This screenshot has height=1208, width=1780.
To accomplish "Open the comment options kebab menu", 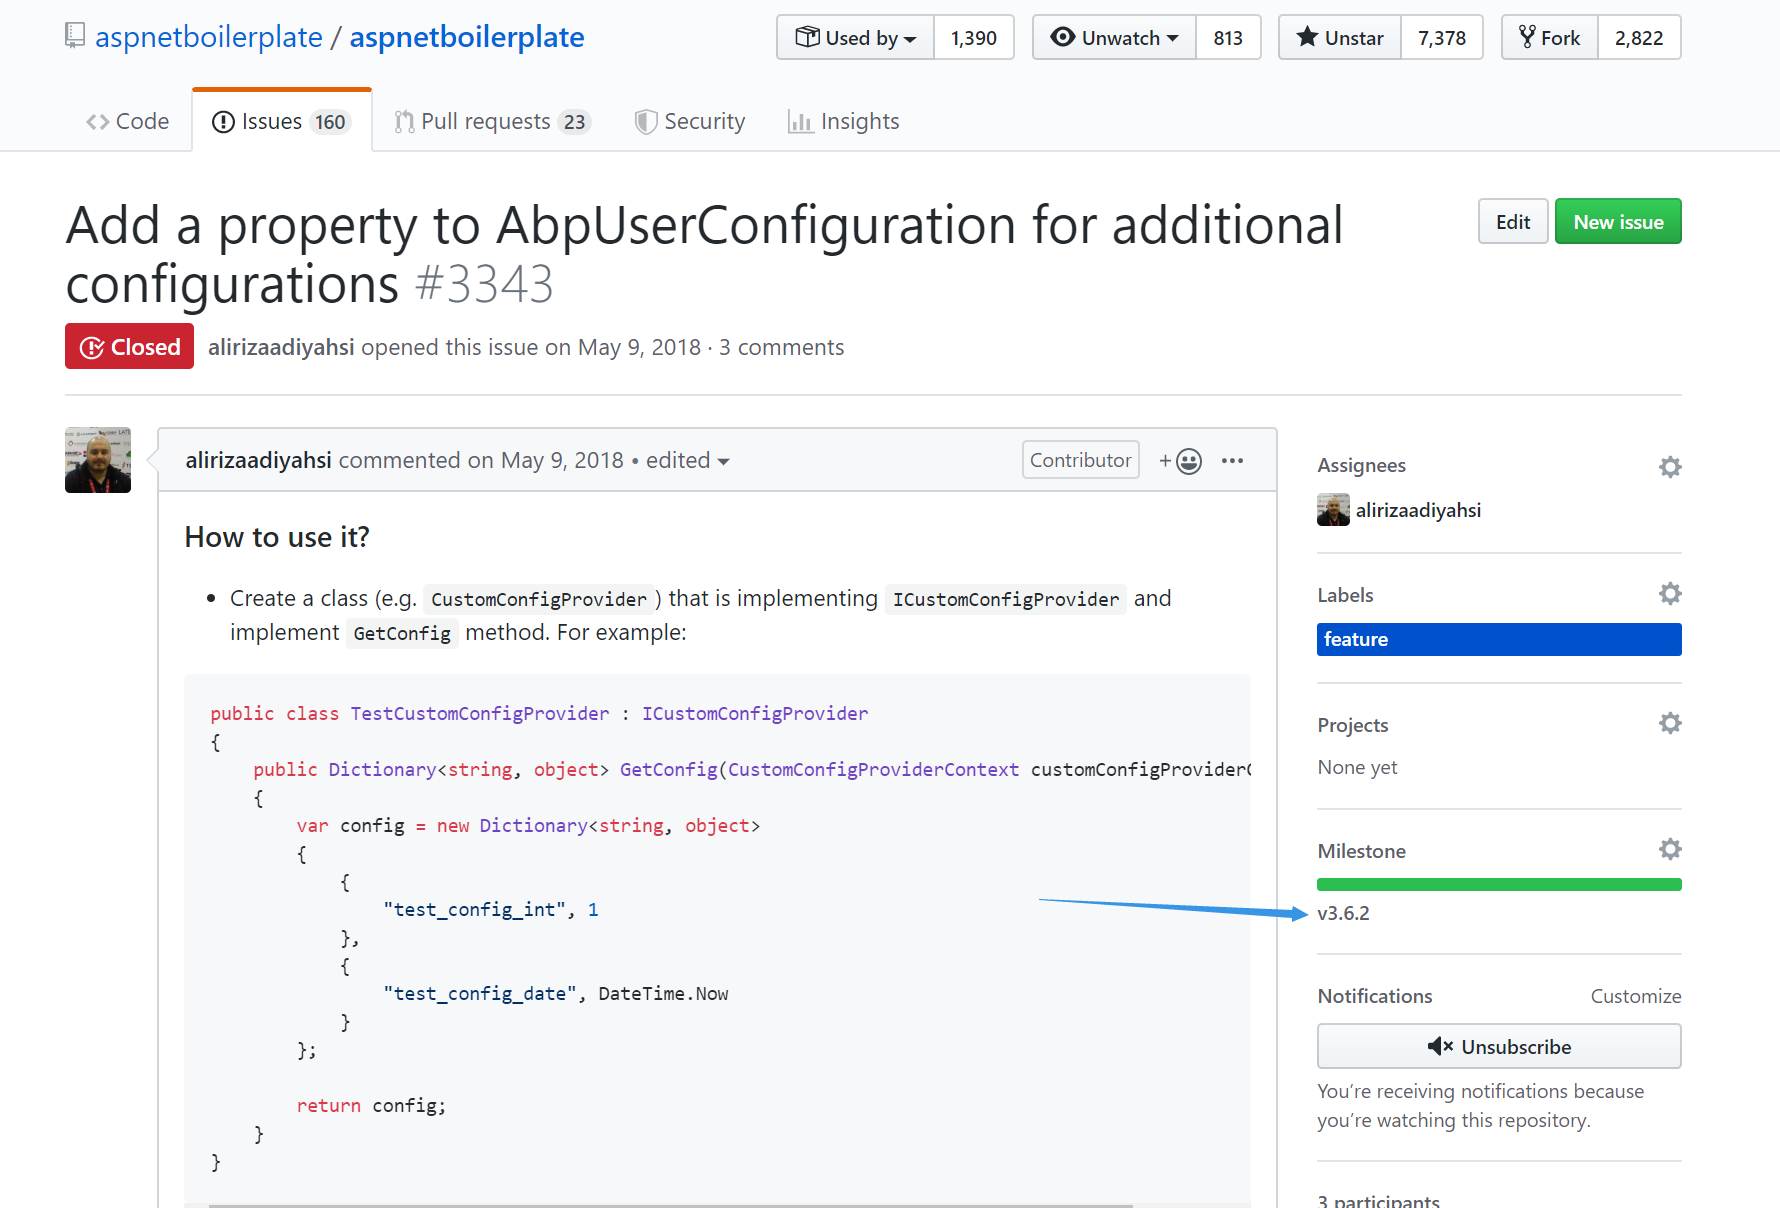I will [x=1232, y=460].
